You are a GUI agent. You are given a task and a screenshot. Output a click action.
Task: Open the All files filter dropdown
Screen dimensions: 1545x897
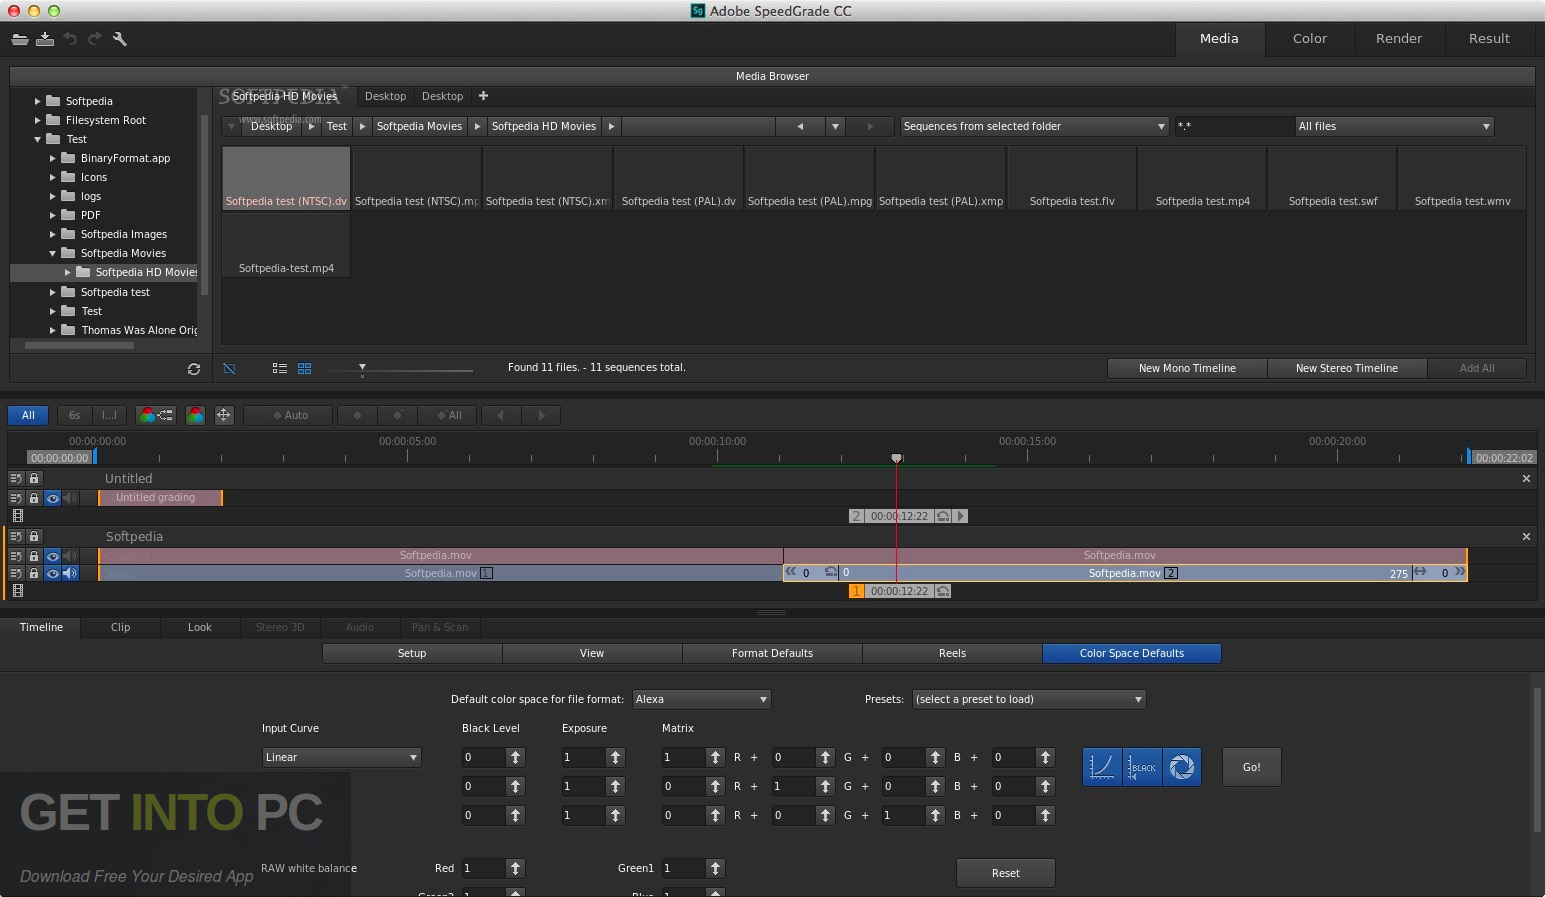pos(1394,126)
